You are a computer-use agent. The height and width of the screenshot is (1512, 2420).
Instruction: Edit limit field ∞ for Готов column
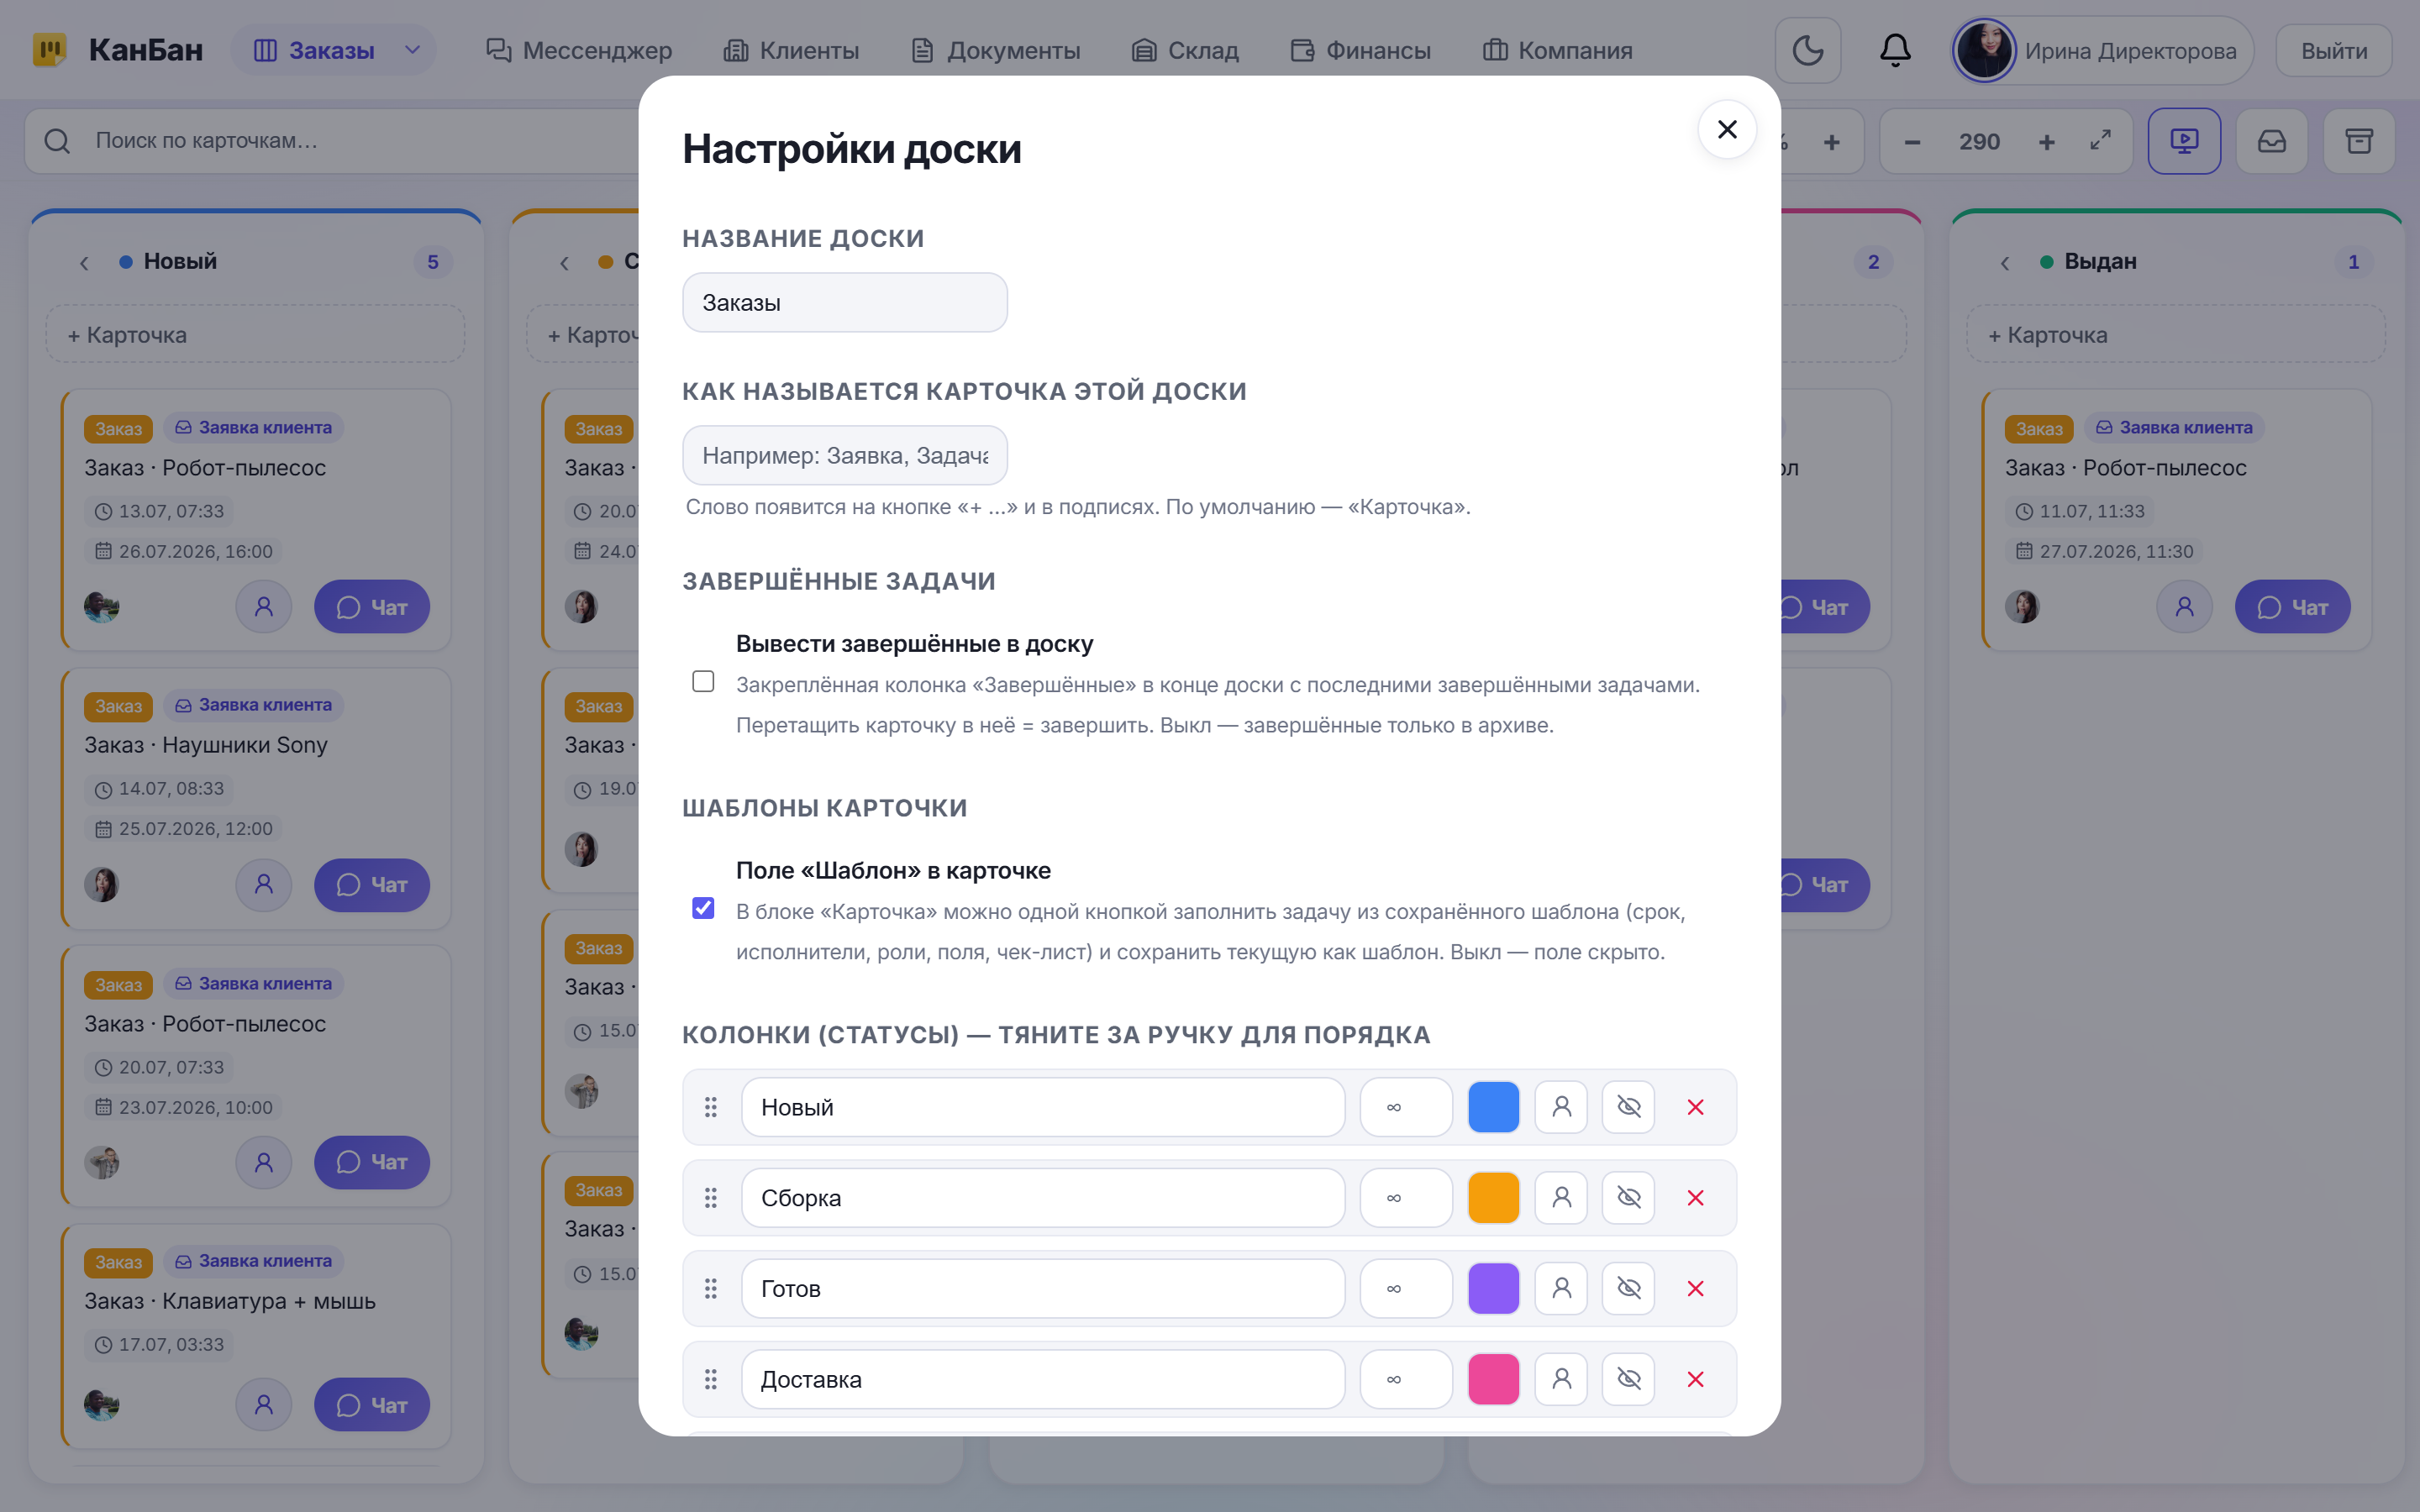[1406, 1289]
